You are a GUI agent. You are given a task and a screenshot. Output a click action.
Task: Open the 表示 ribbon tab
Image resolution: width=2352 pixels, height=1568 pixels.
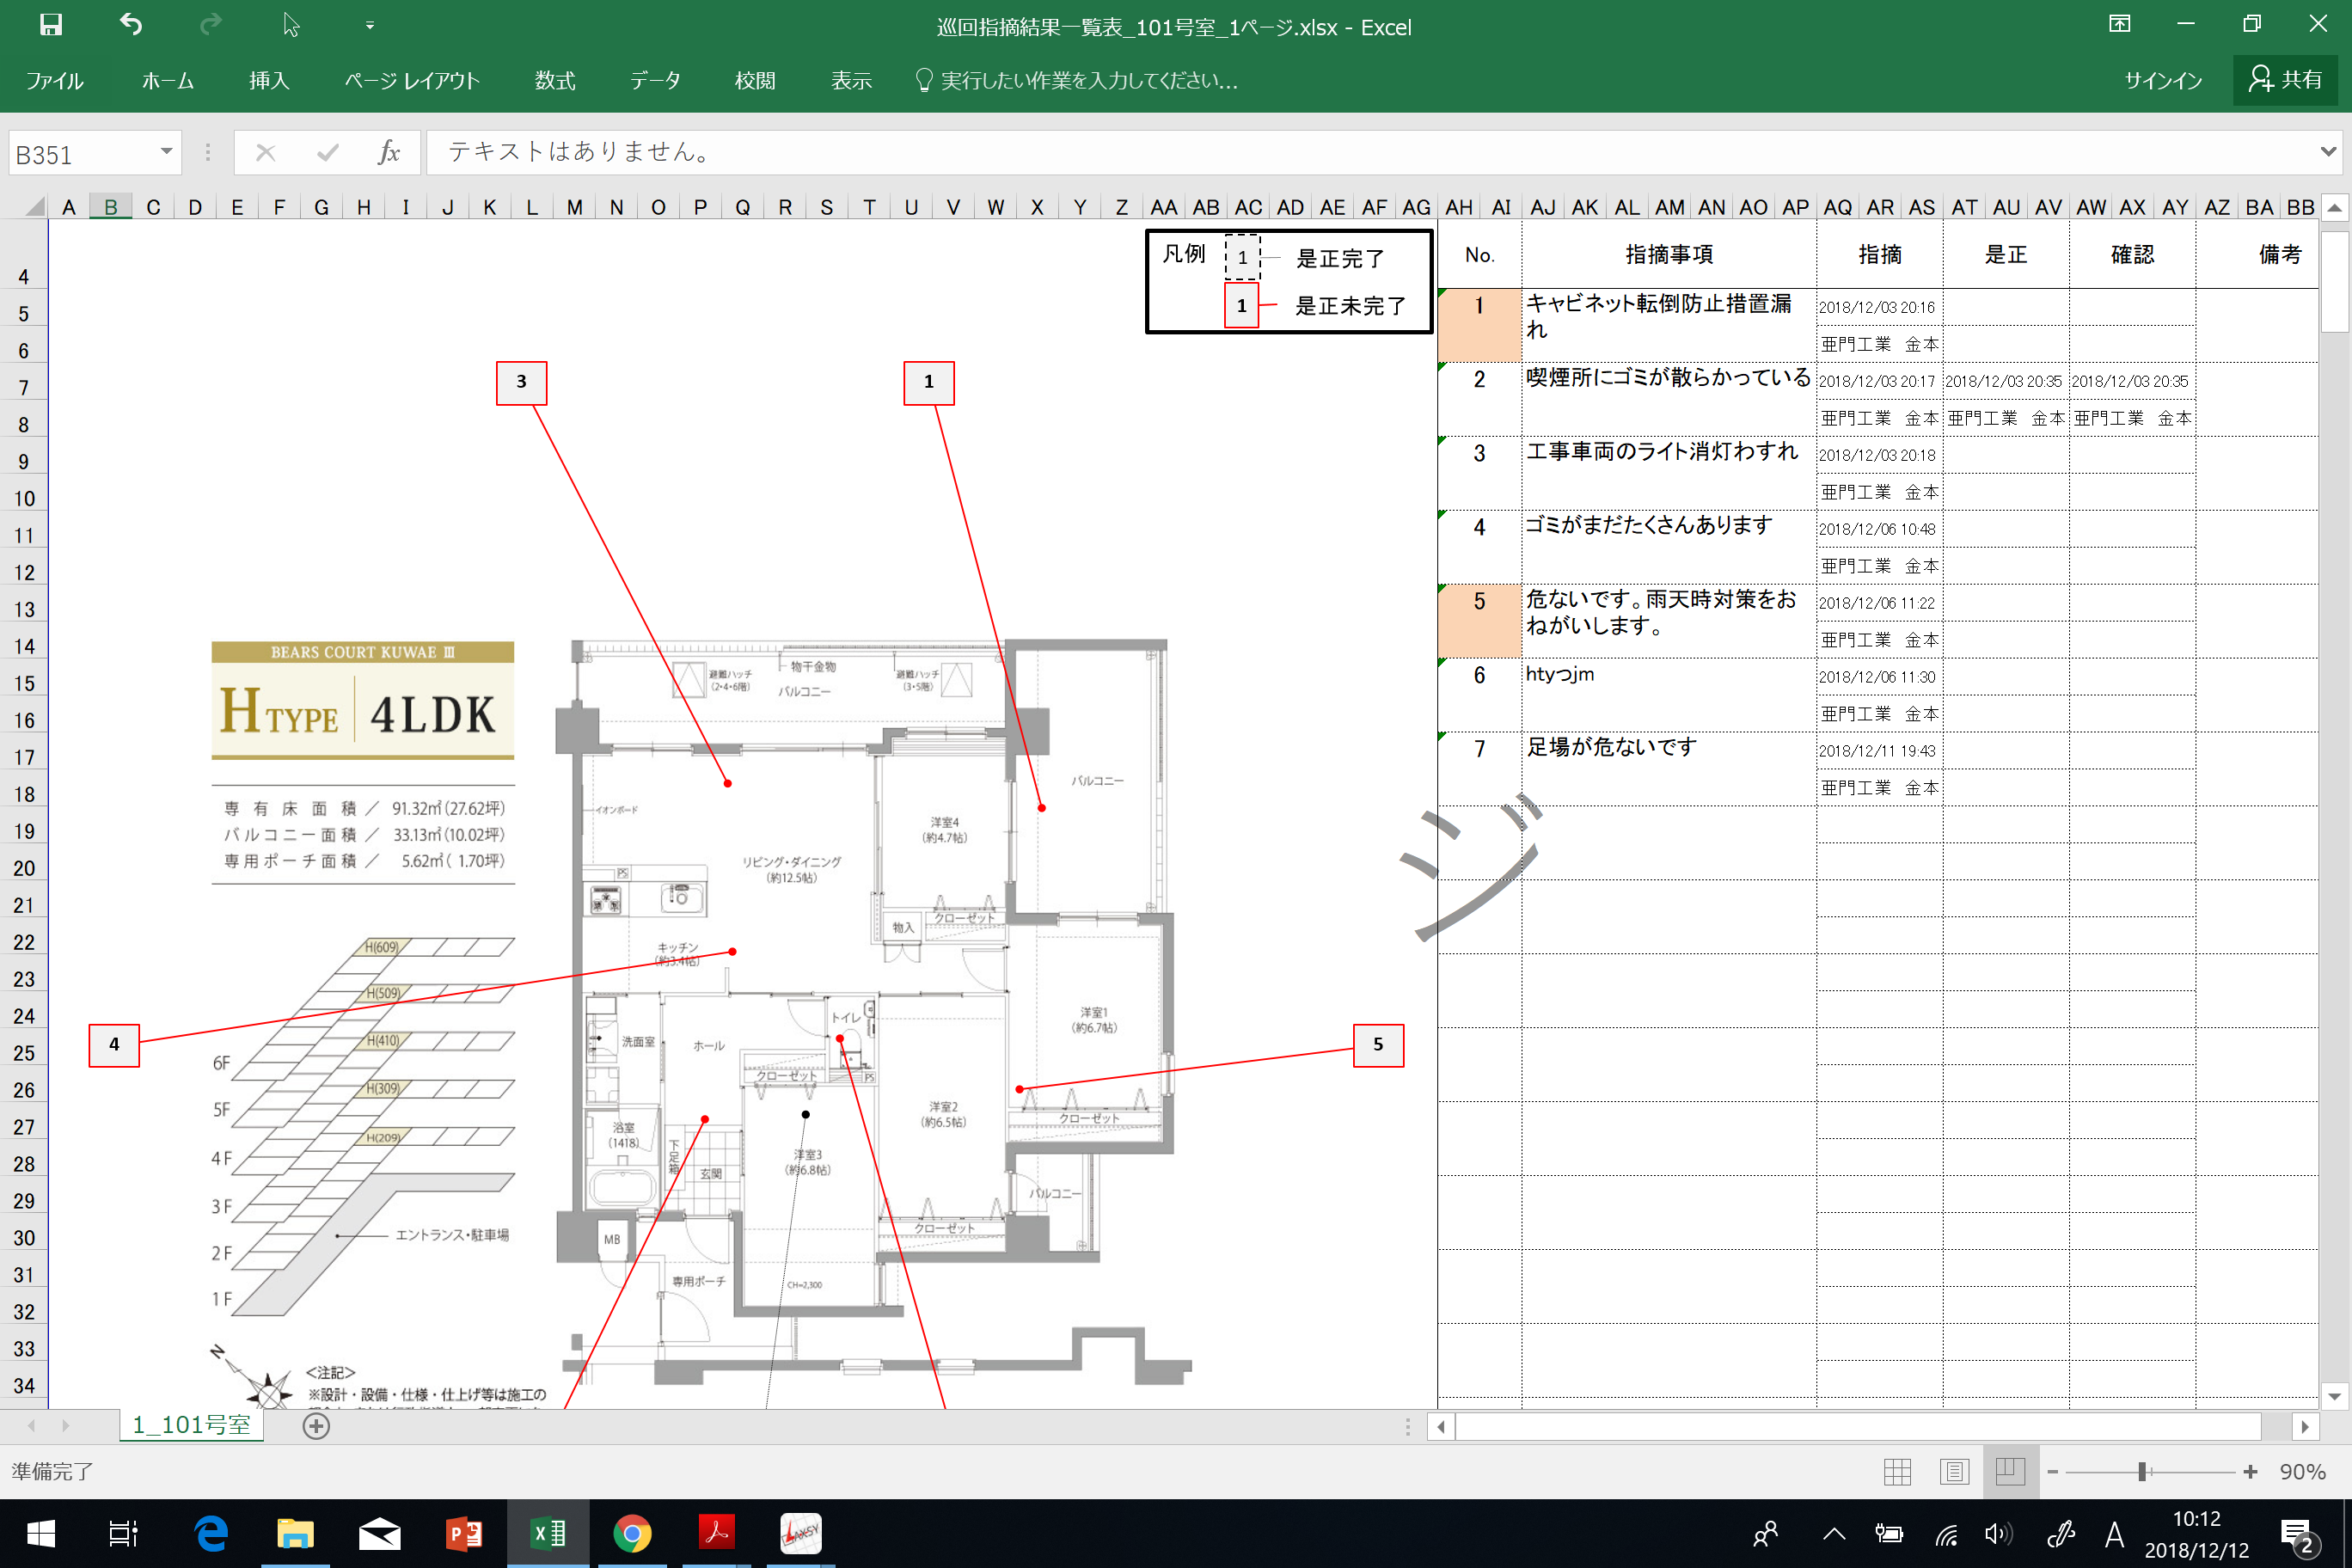coord(851,80)
